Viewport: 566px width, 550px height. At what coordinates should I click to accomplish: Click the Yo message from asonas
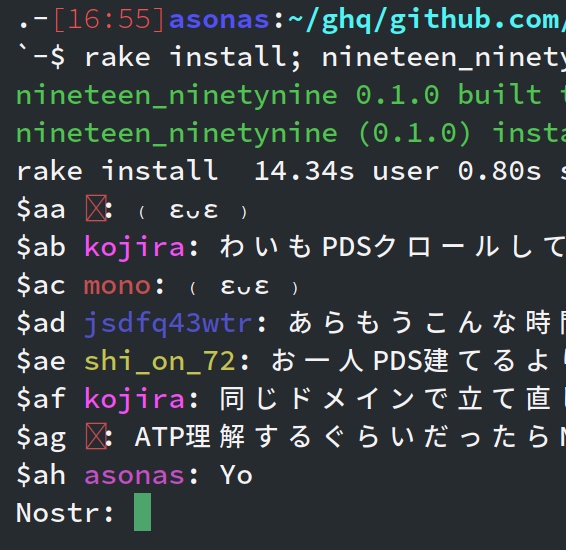[236, 475]
